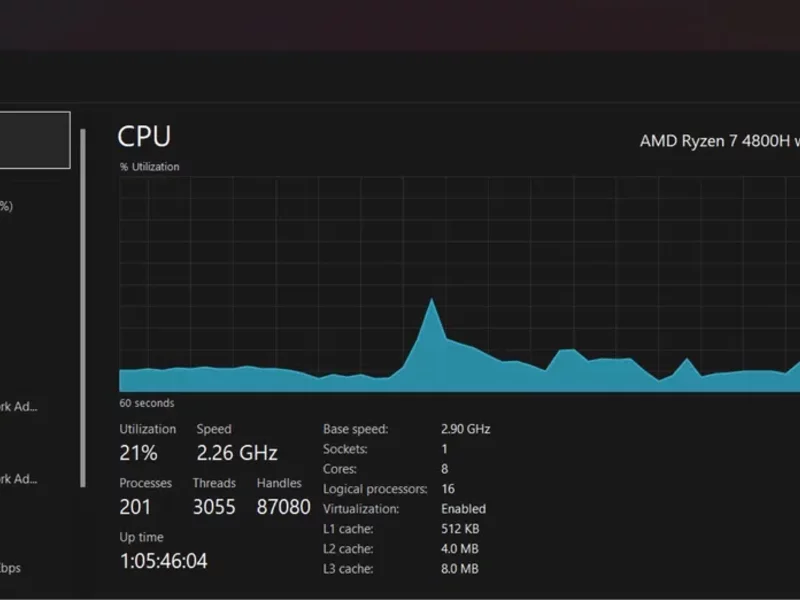Click the % Utilization graph label
800x600 pixels.
pyautogui.click(x=149, y=167)
